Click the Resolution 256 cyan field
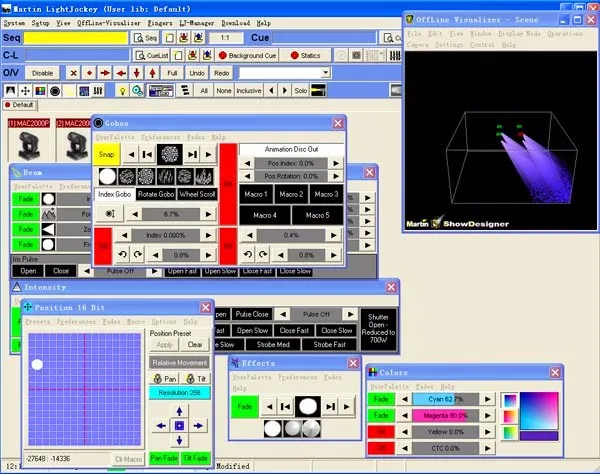Screen dimensions: 600x474 (180, 393)
